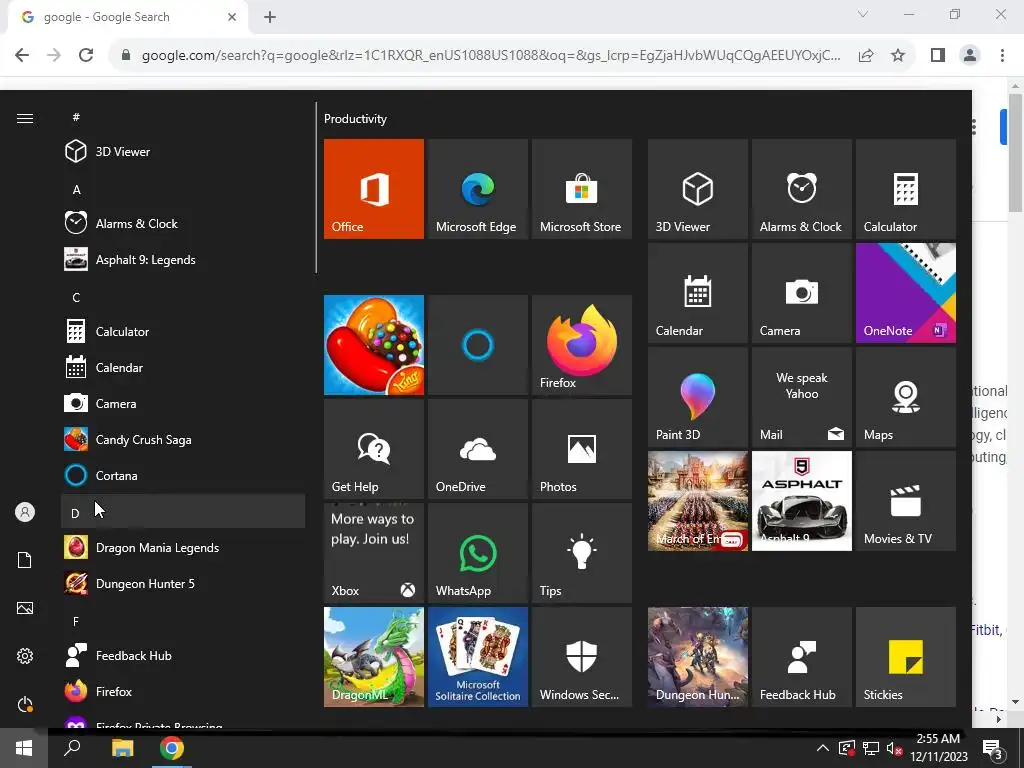Open the Camera tile
This screenshot has height=768, width=1024.
click(801, 293)
